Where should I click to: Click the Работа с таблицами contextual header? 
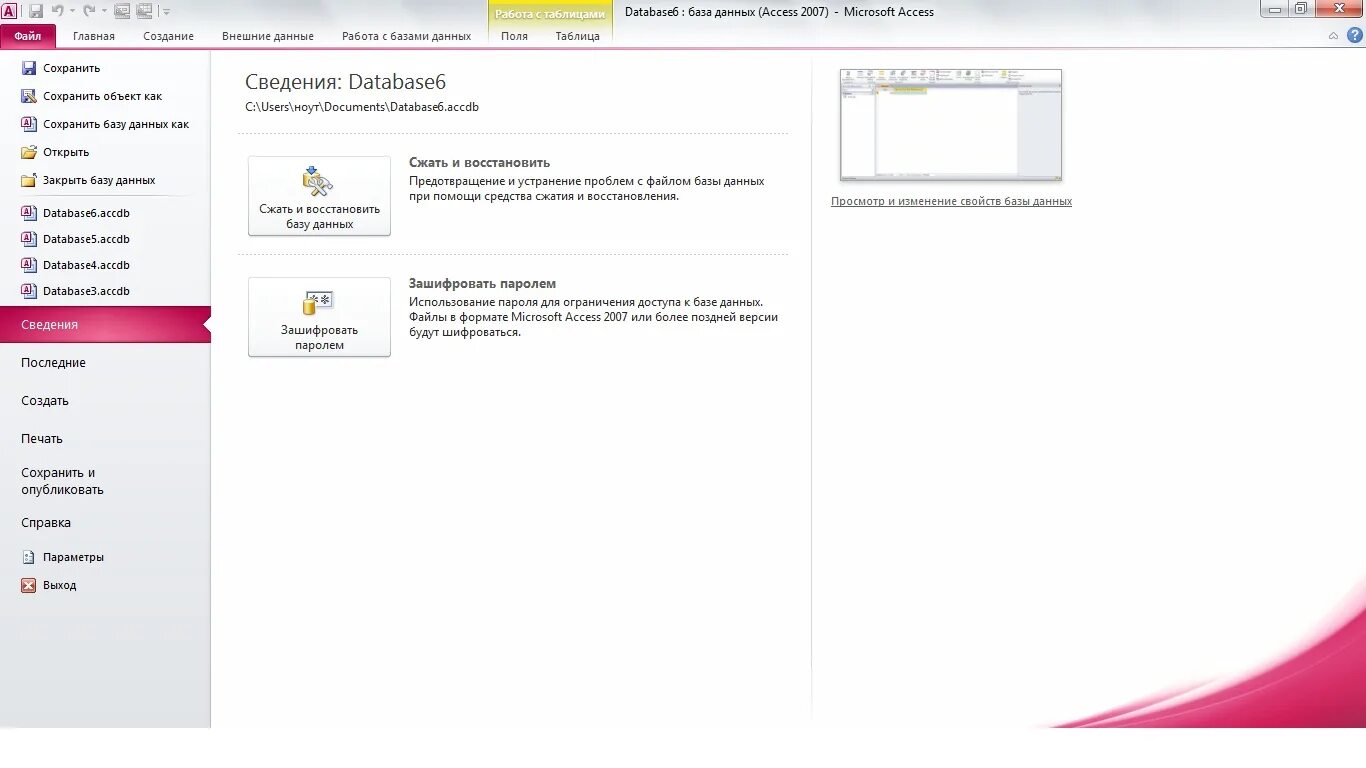(550, 14)
